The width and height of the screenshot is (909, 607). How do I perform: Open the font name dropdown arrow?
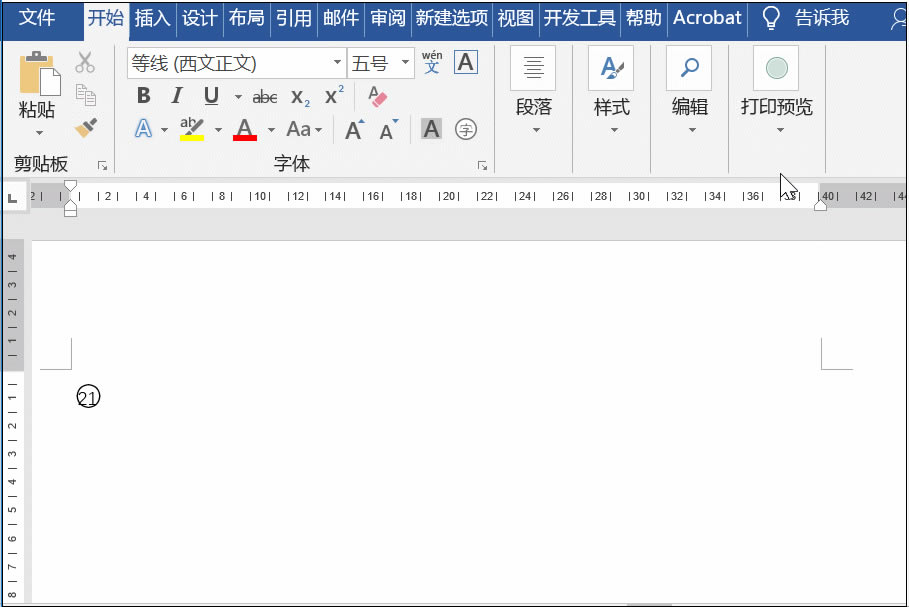point(337,62)
